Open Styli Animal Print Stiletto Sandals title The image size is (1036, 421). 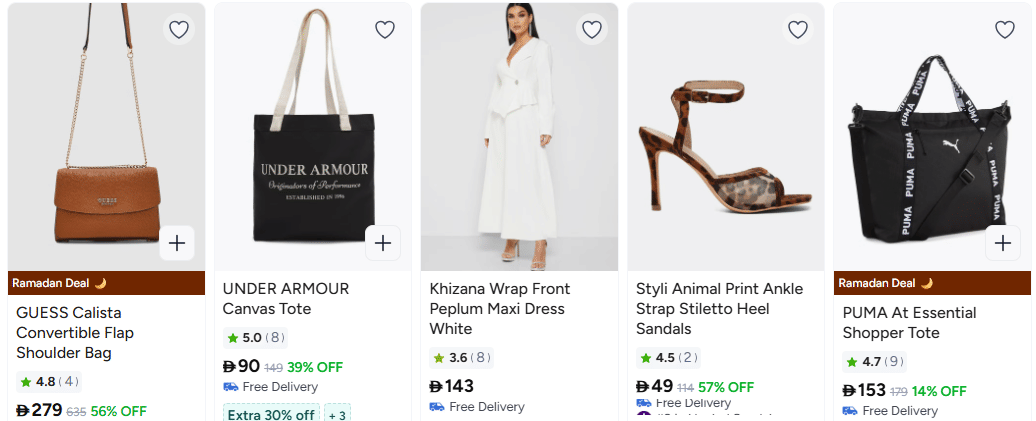click(x=719, y=308)
